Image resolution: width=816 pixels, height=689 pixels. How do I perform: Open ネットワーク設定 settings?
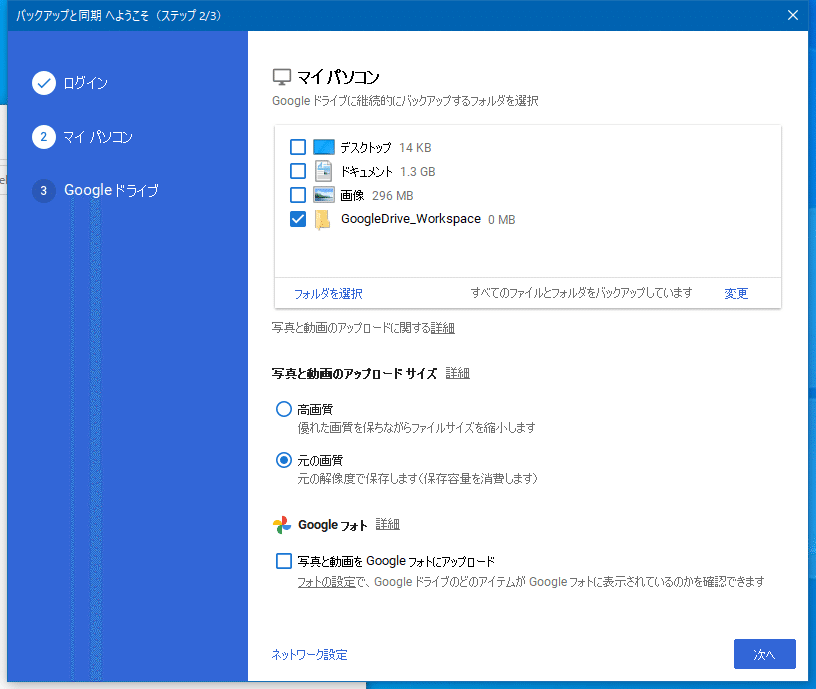308,654
